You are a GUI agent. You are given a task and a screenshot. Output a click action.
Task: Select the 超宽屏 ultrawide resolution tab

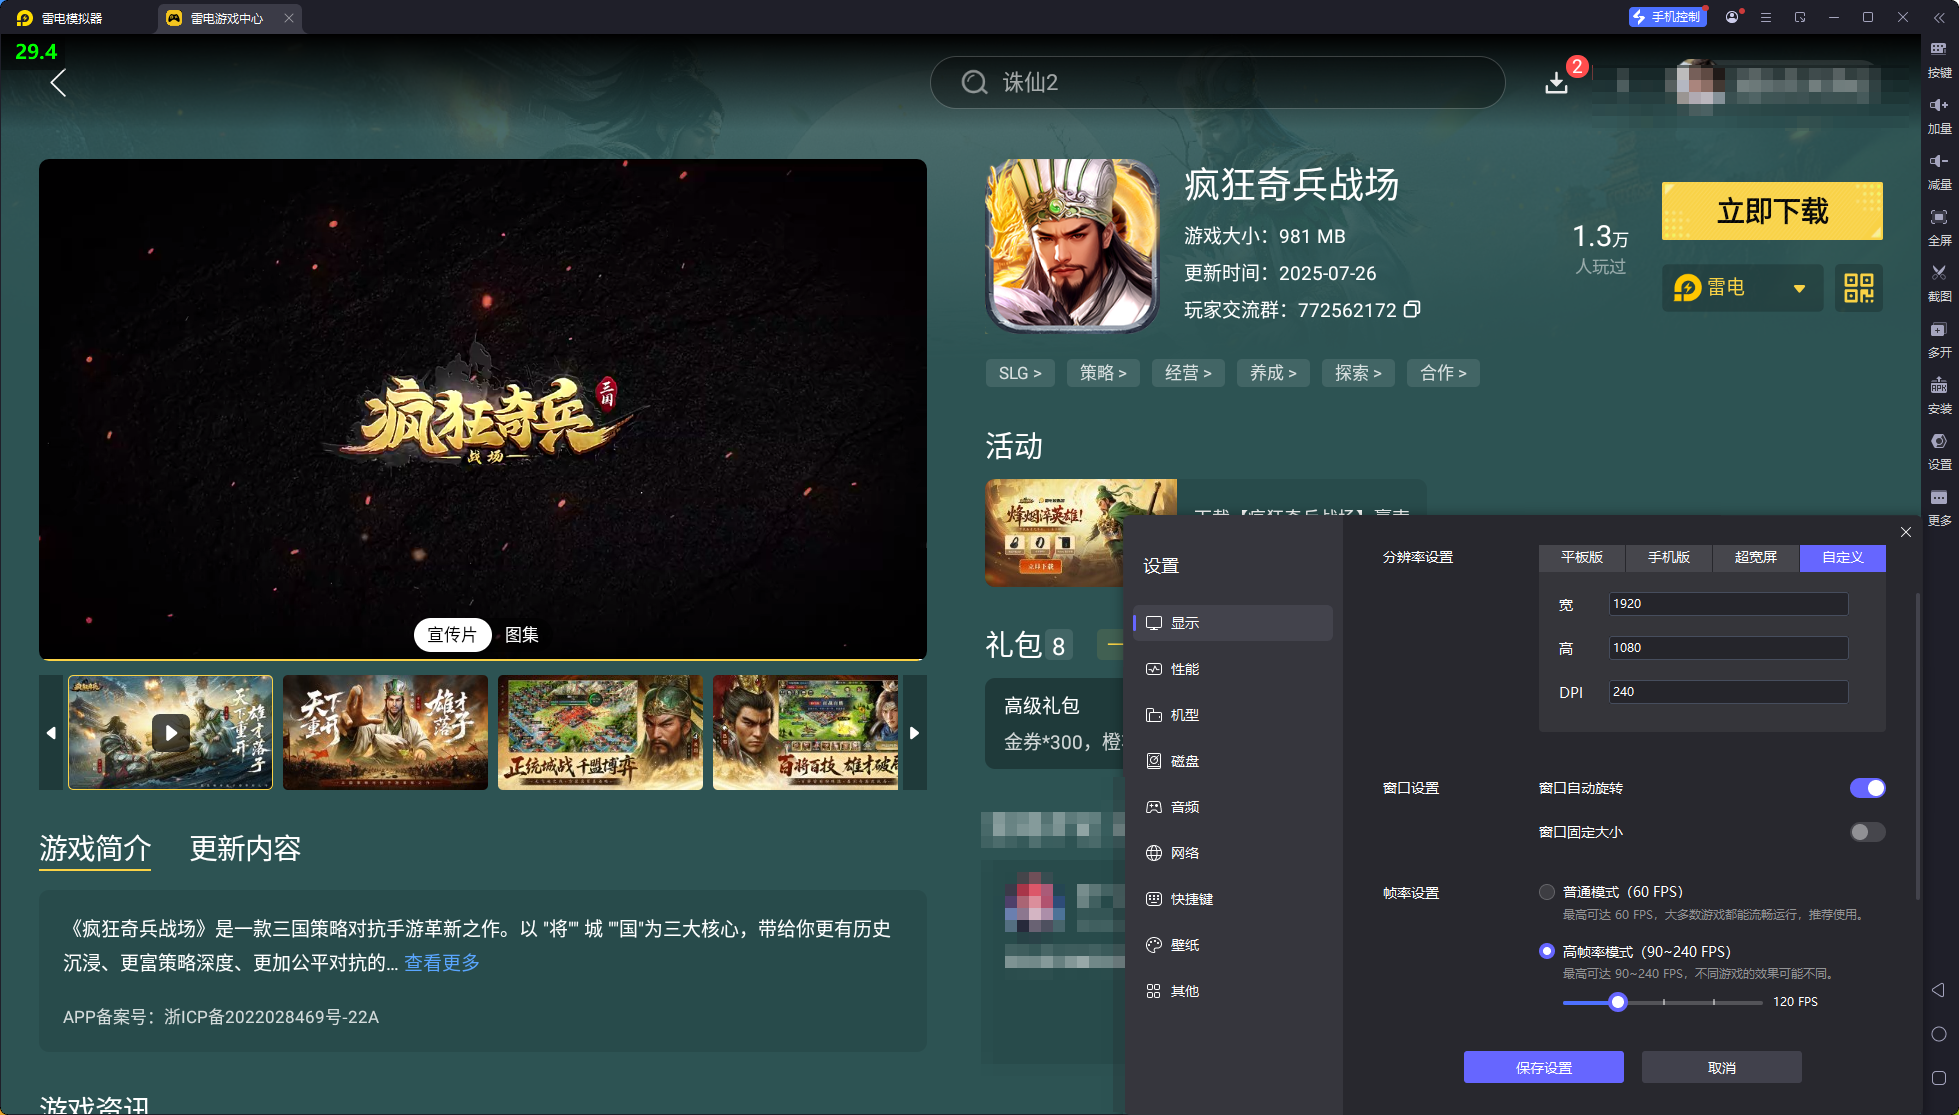(1756, 558)
